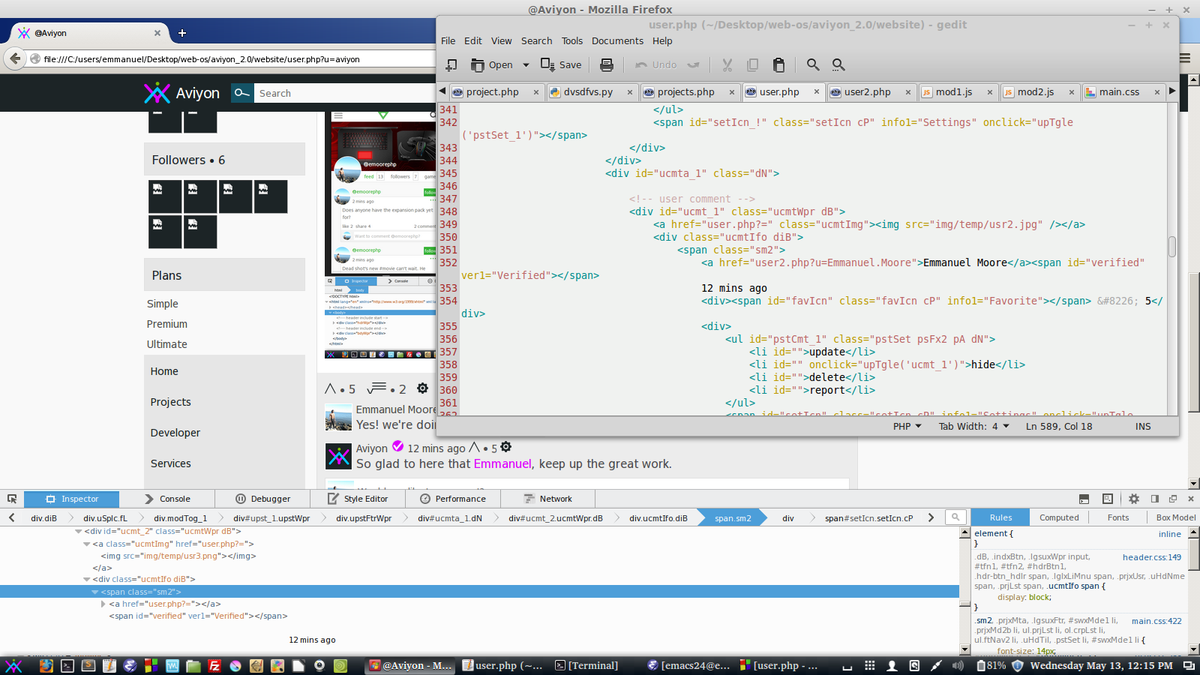Open the Computed styles tab
The height and width of the screenshot is (675, 1200).
1059,517
